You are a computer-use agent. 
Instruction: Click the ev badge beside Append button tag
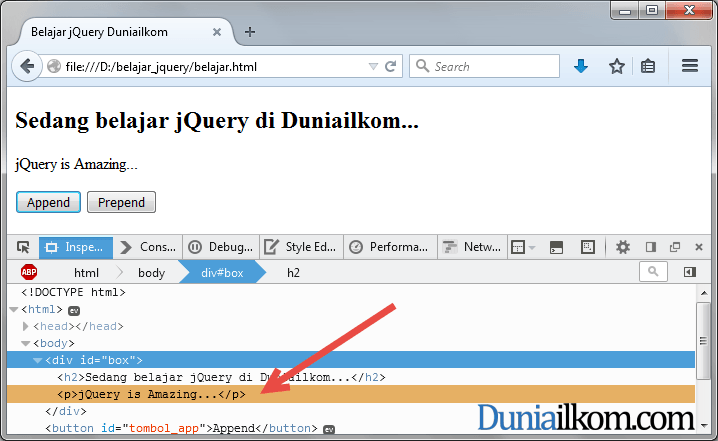click(x=329, y=430)
